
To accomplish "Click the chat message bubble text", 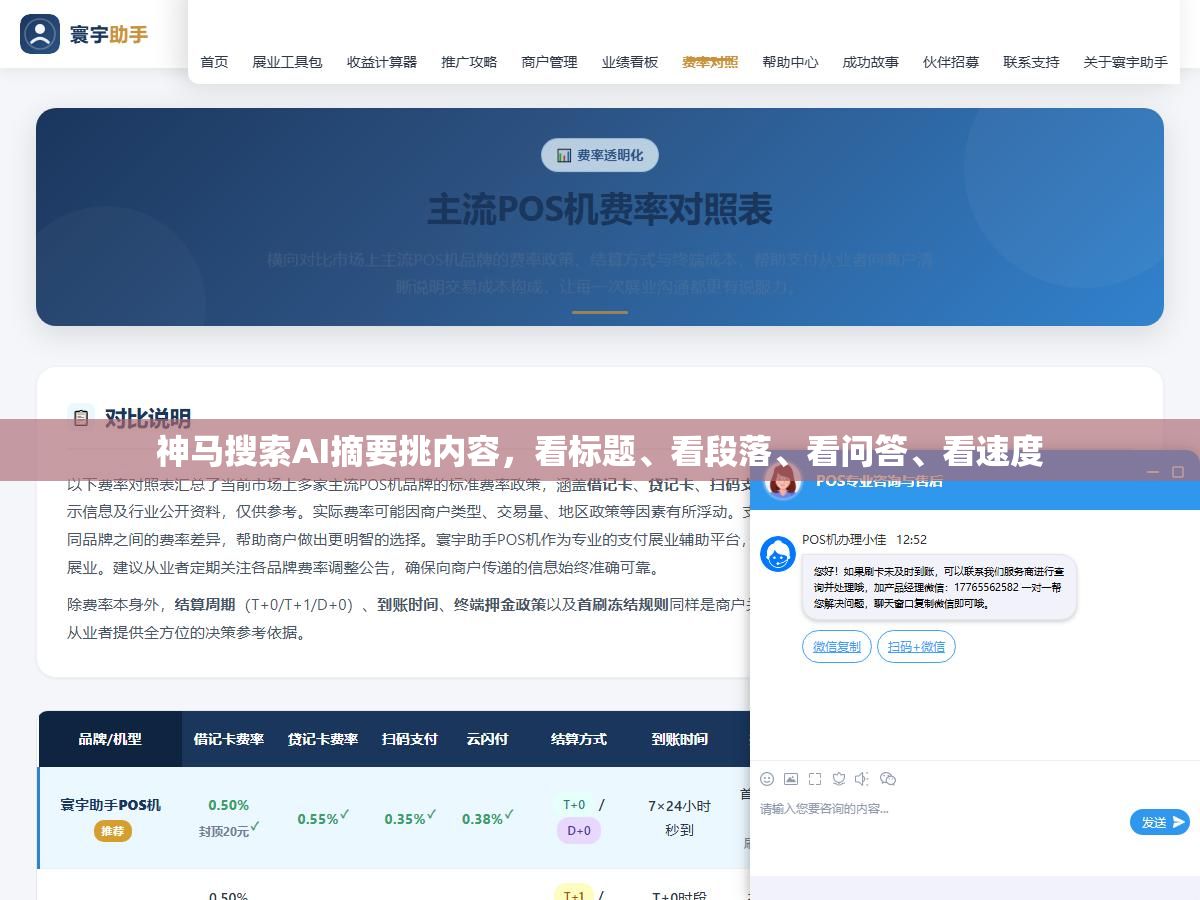I will click(938, 587).
